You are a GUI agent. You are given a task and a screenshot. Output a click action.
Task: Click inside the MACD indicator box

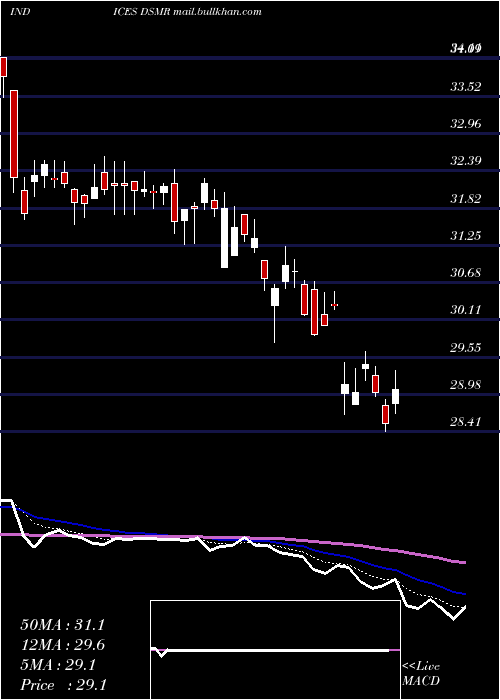point(275,650)
